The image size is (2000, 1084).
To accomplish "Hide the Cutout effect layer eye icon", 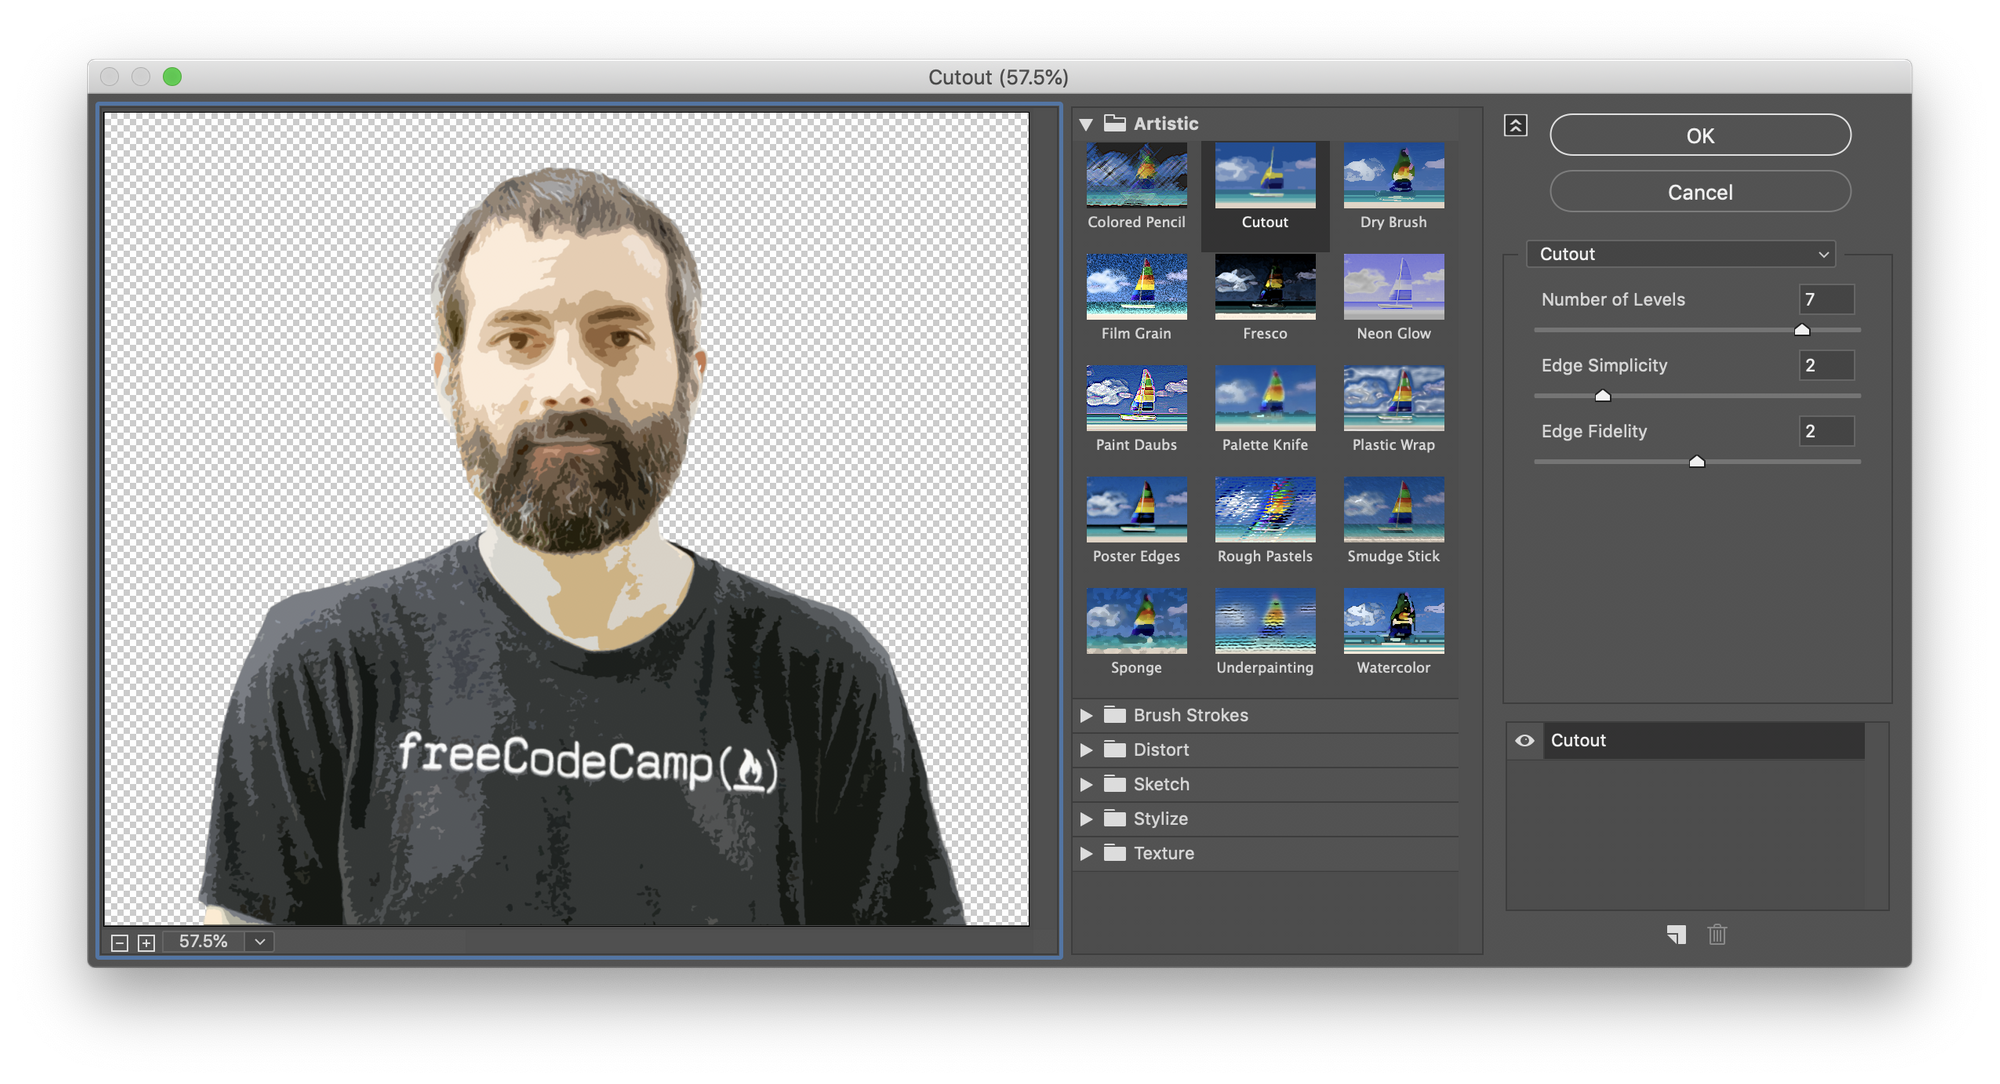I will pyautogui.click(x=1524, y=741).
